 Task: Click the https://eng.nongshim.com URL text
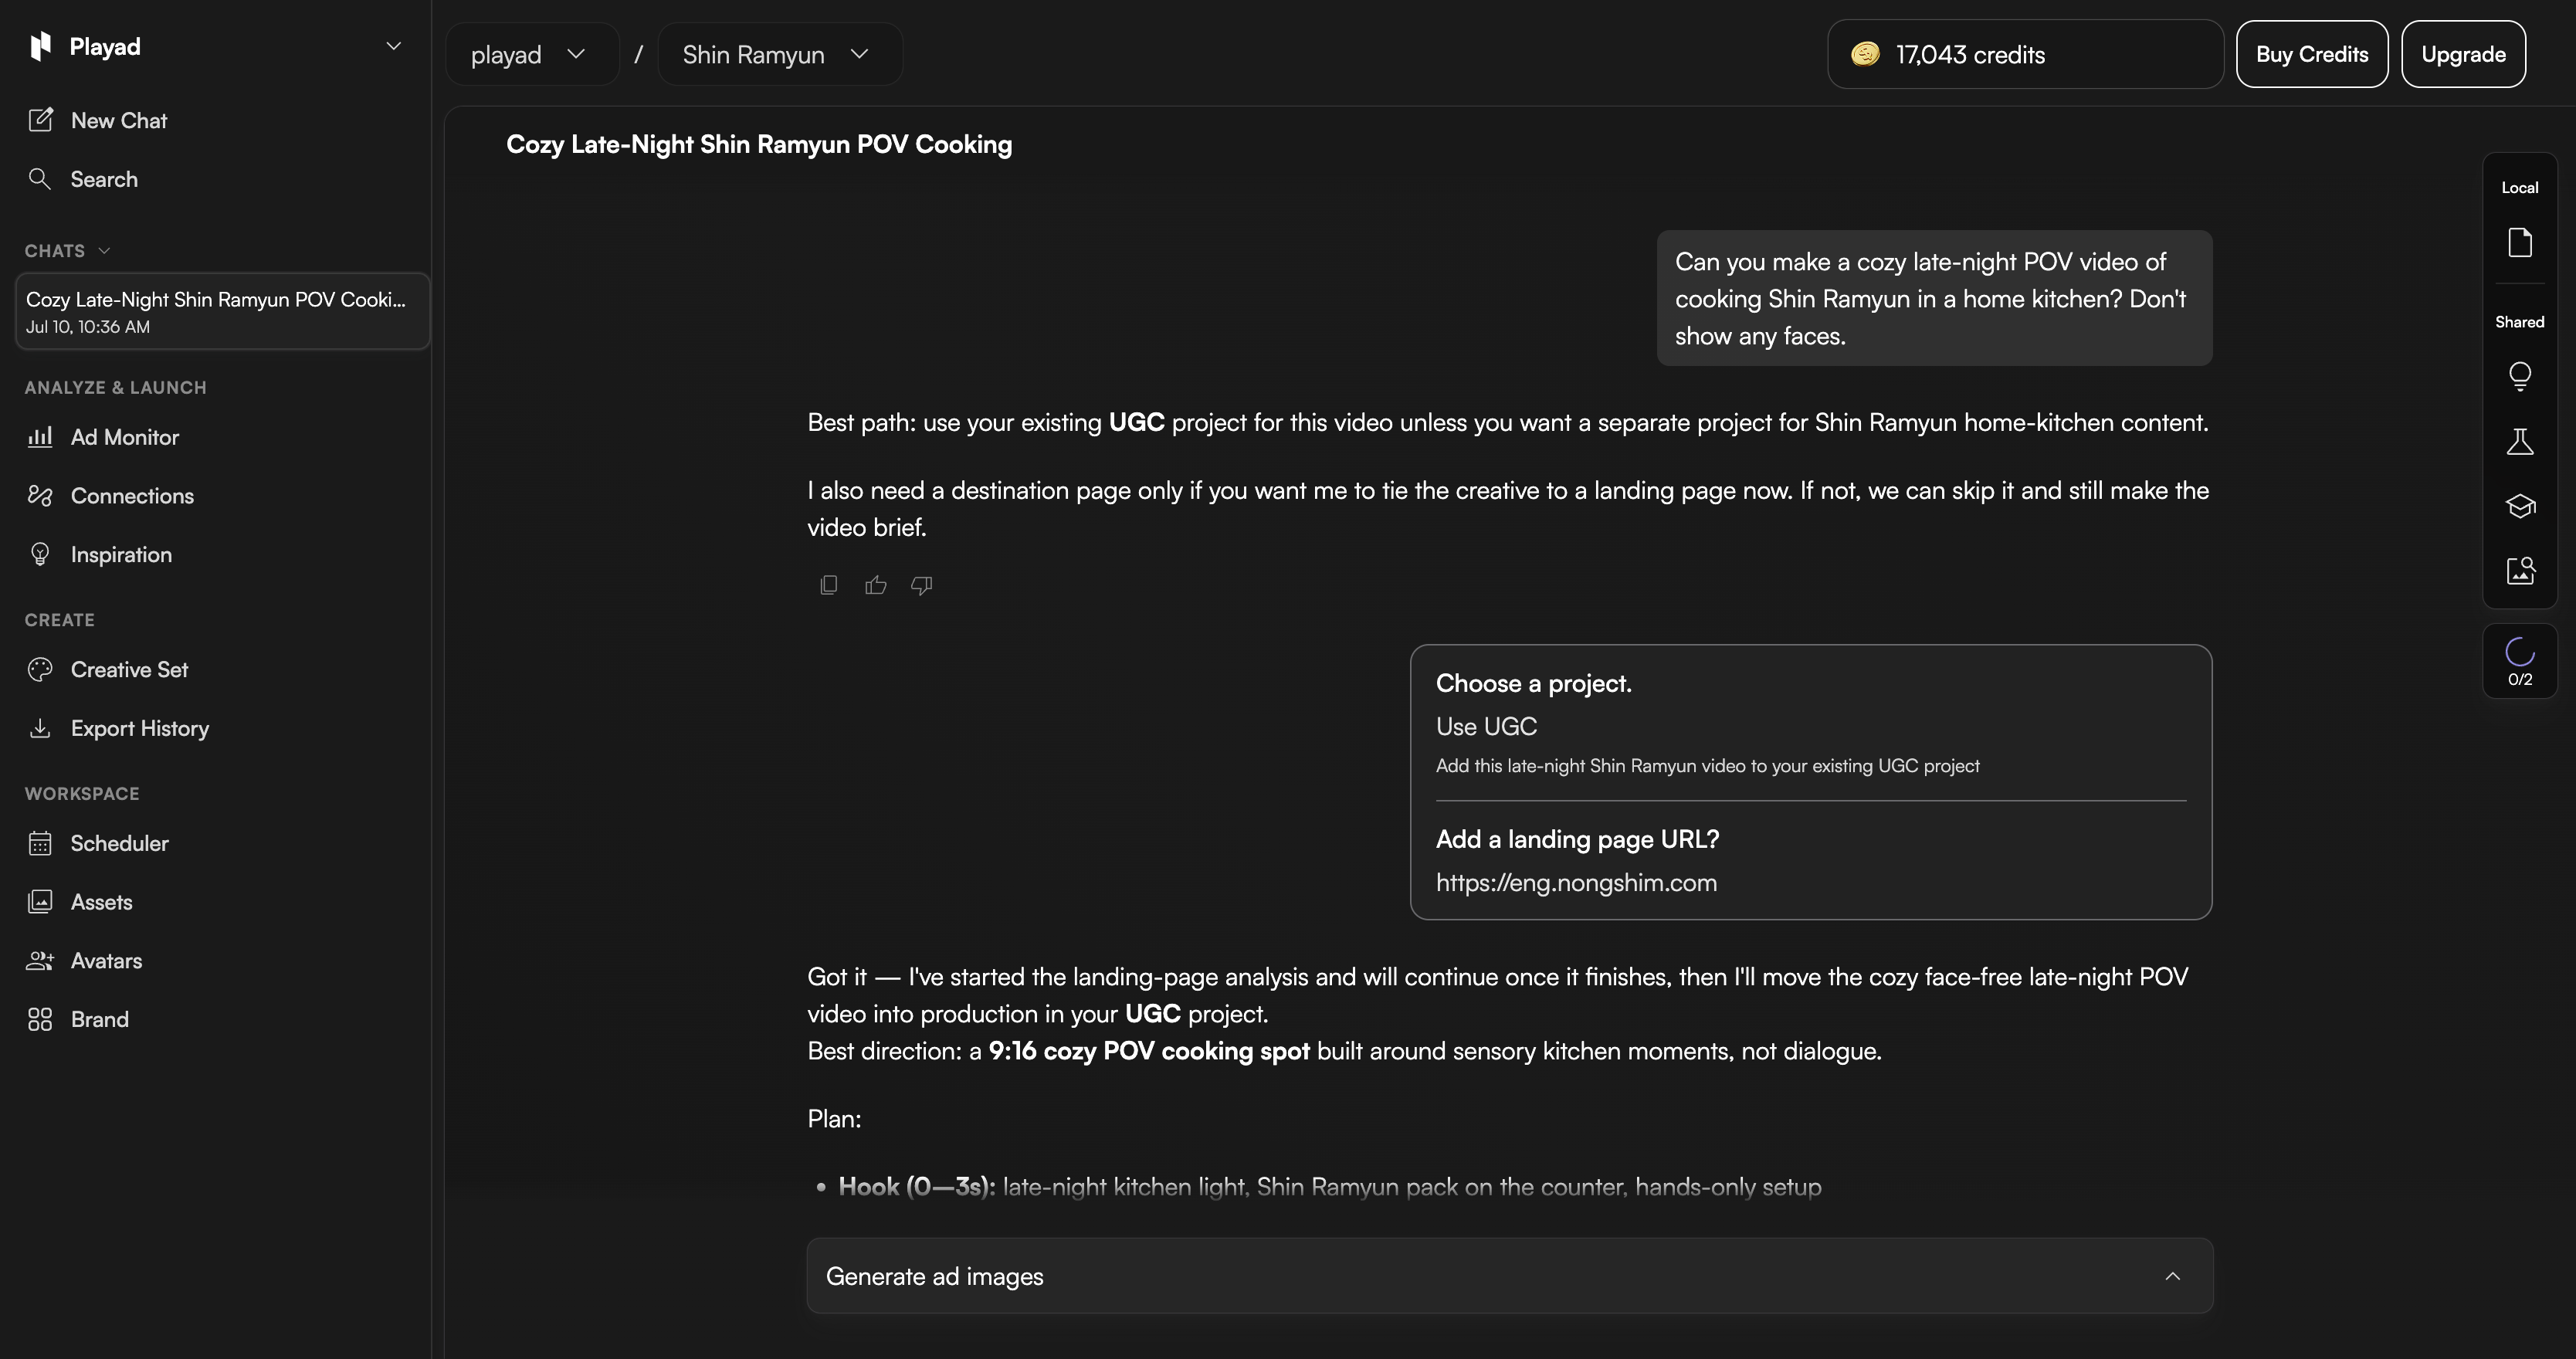tap(1576, 883)
